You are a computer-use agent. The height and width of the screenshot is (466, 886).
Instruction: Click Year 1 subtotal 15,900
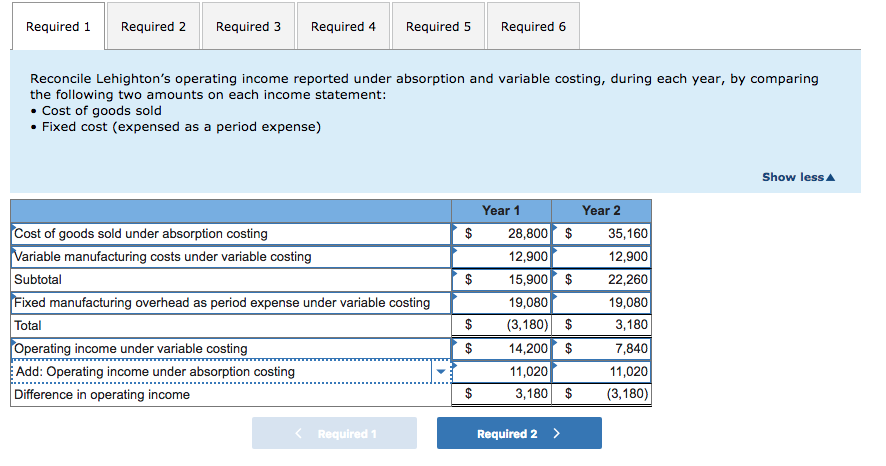(501, 280)
